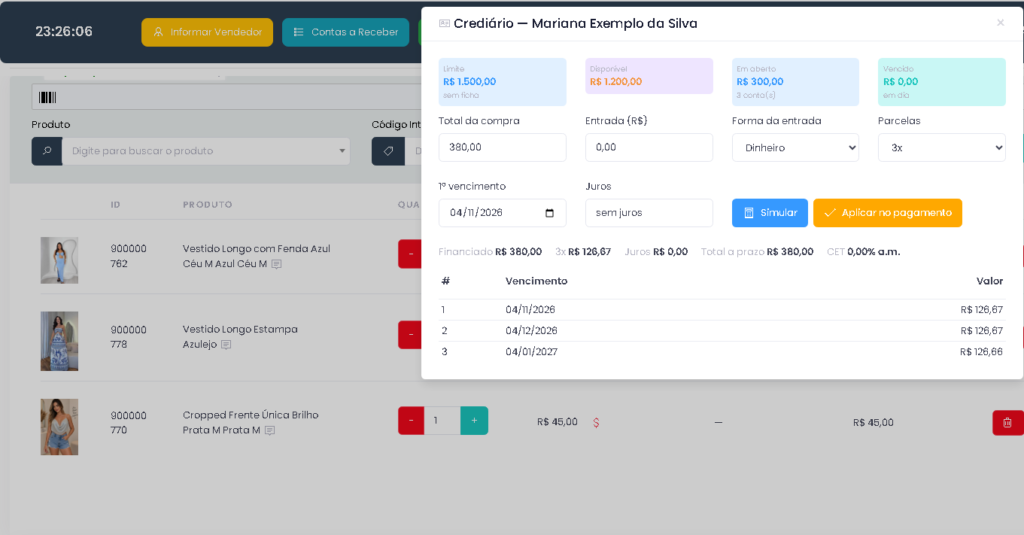Select installment row with 04/11/2026

(722, 310)
